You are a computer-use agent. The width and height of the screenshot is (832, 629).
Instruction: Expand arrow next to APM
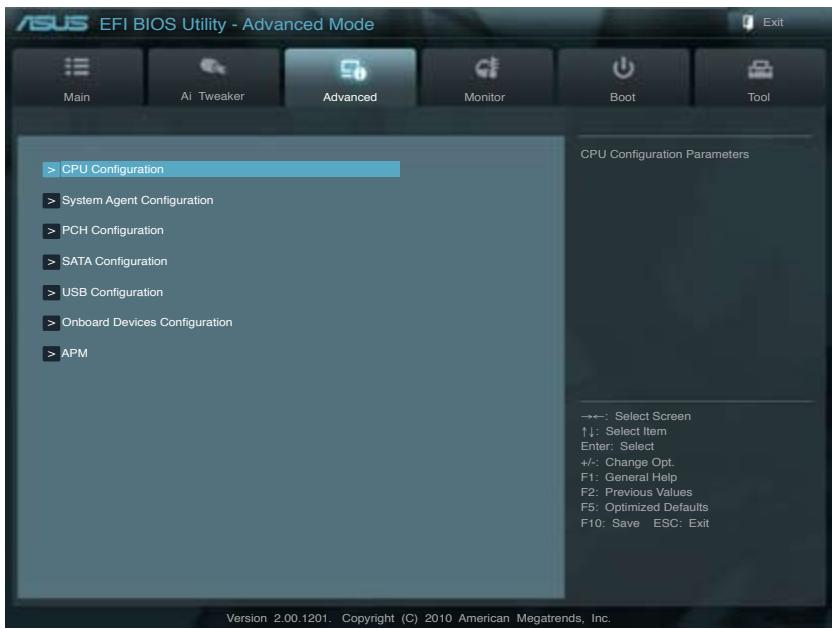pyautogui.click(x=51, y=354)
